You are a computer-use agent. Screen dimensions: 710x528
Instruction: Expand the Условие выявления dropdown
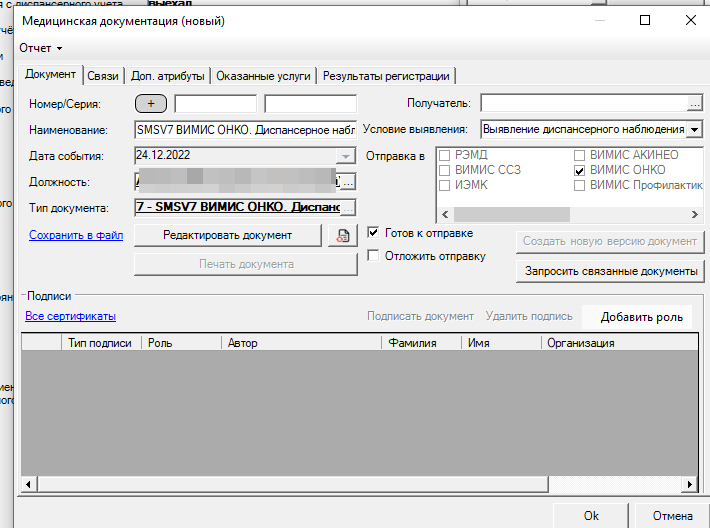click(x=694, y=130)
